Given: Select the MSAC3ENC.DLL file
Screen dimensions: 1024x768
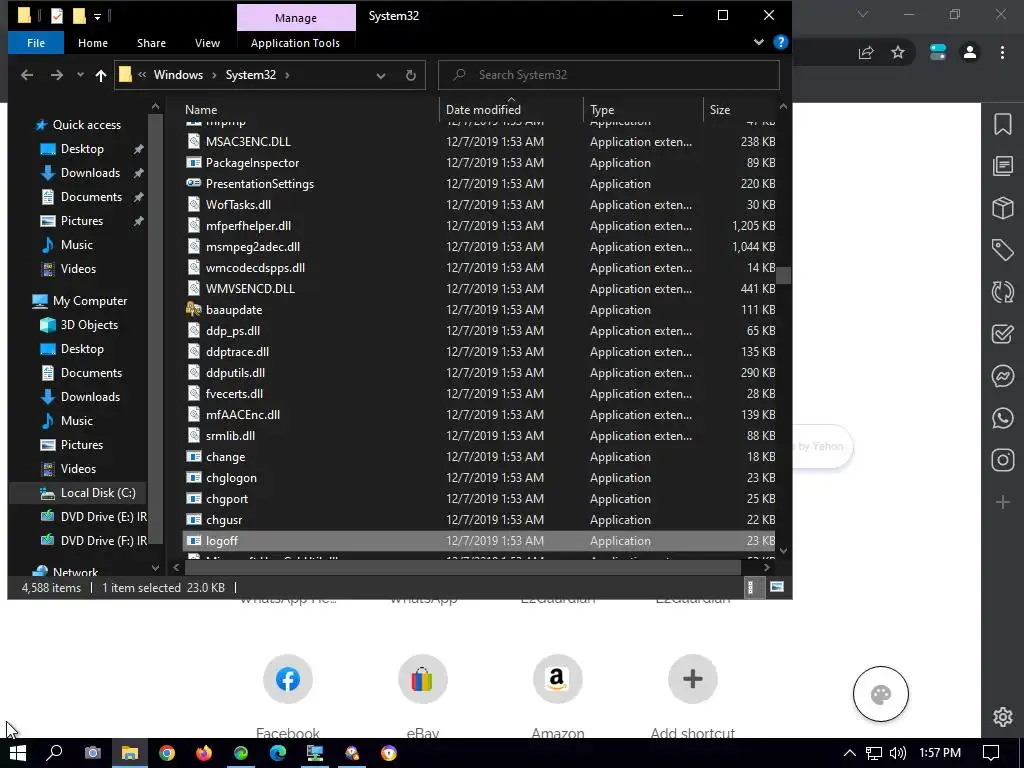Looking at the screenshot, I should 248,142.
